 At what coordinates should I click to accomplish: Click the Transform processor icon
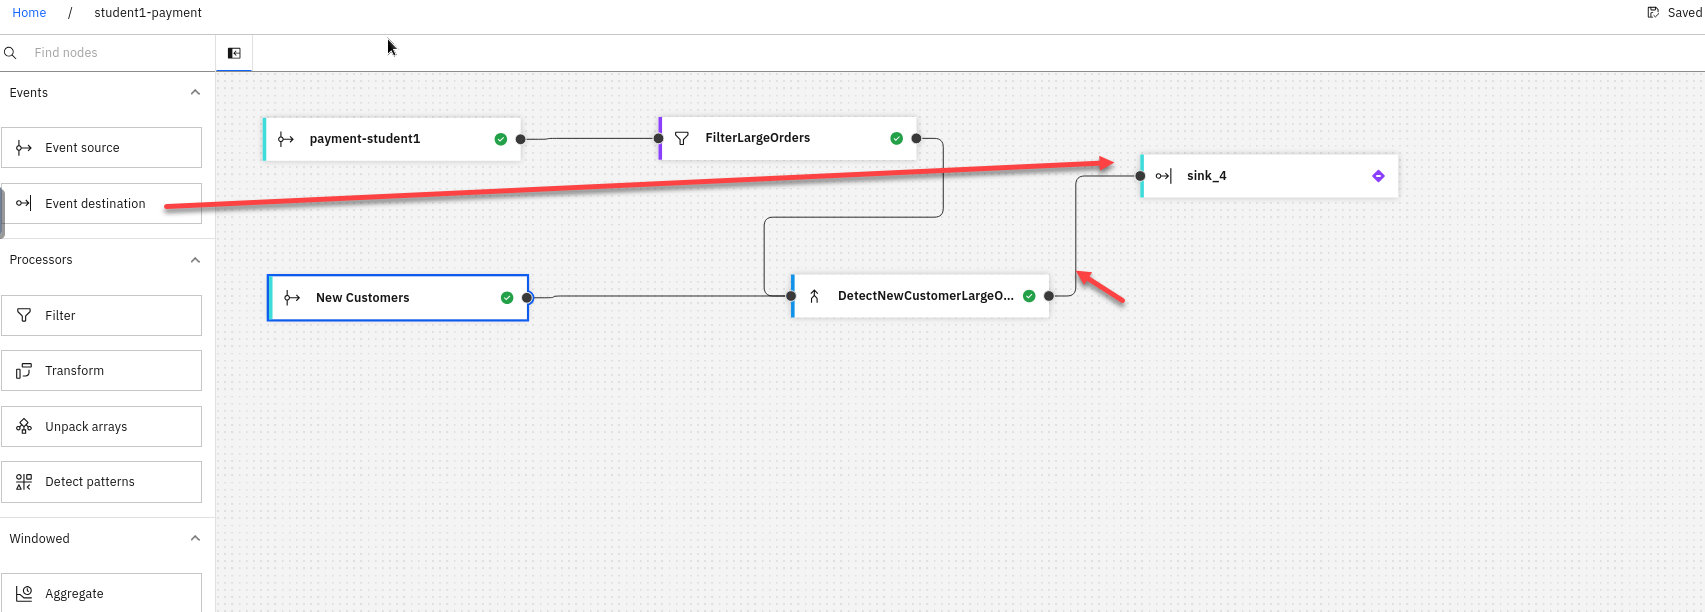[x=24, y=371]
